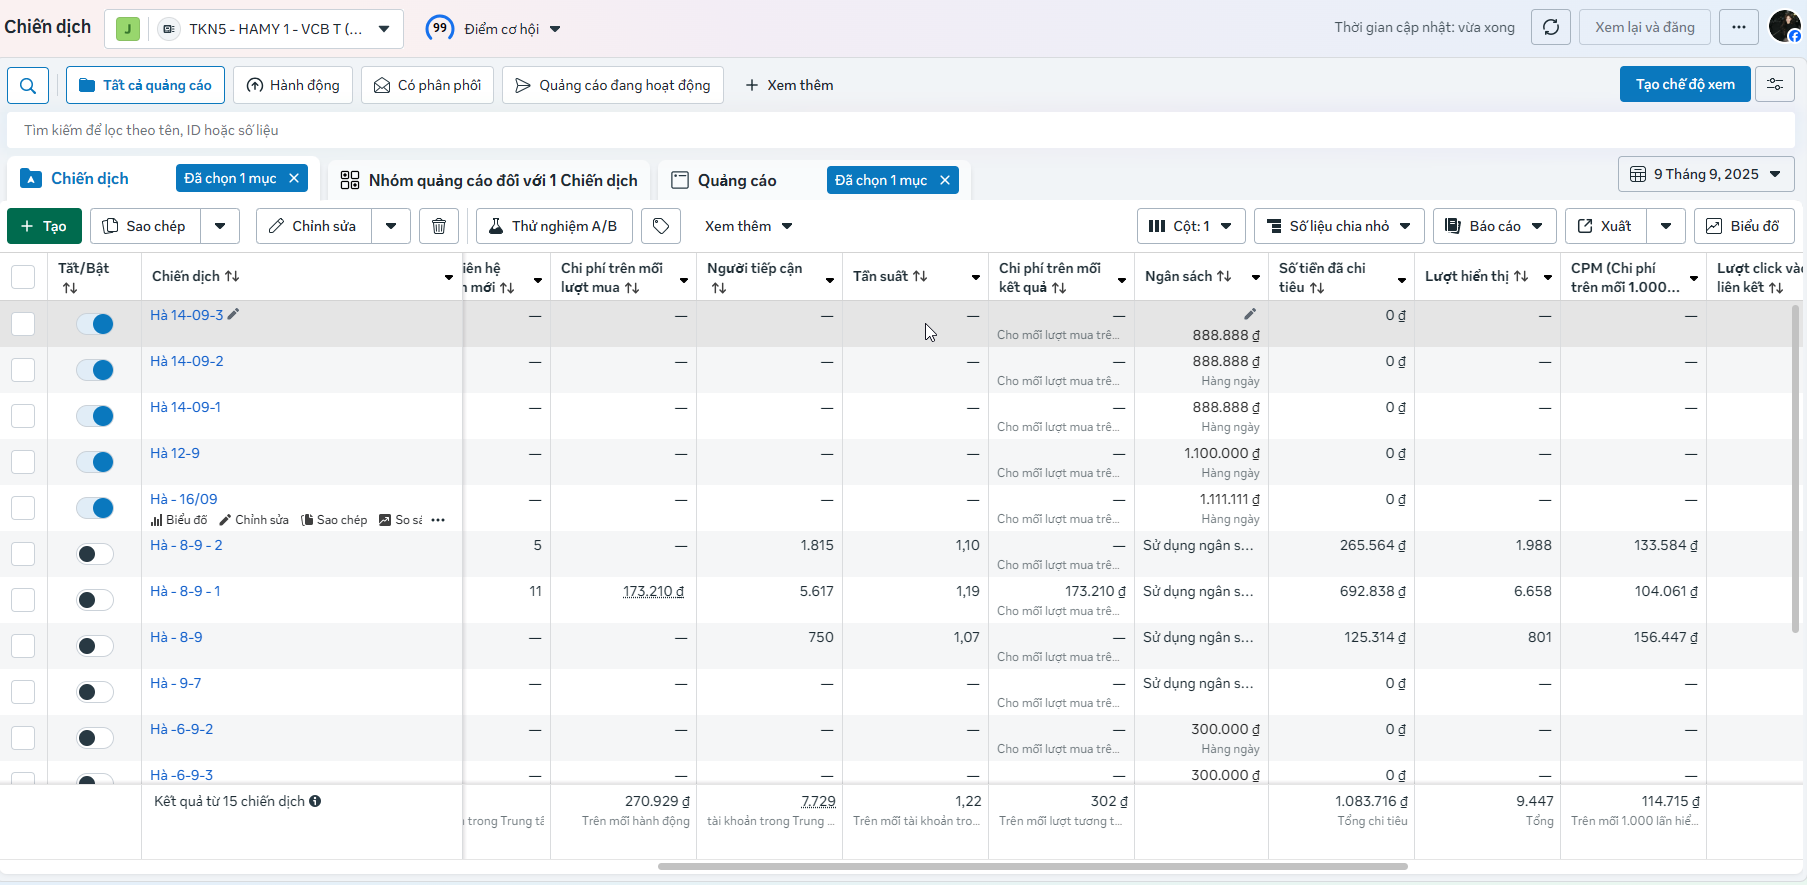
Task: Open the 99 opportunity score icon
Action: tap(440, 28)
